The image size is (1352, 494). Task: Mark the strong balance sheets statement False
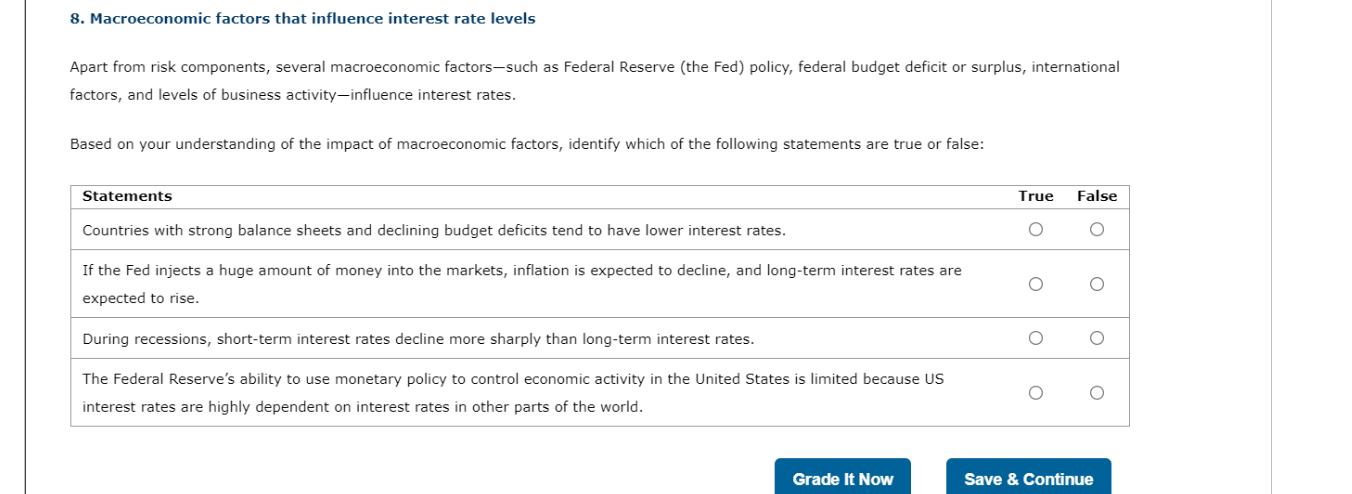click(1097, 230)
